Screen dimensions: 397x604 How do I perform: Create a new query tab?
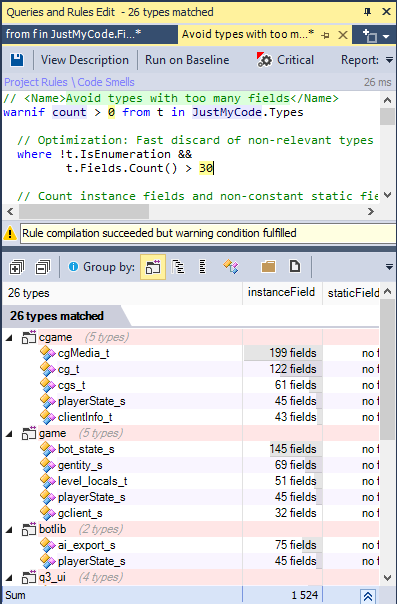370,35
